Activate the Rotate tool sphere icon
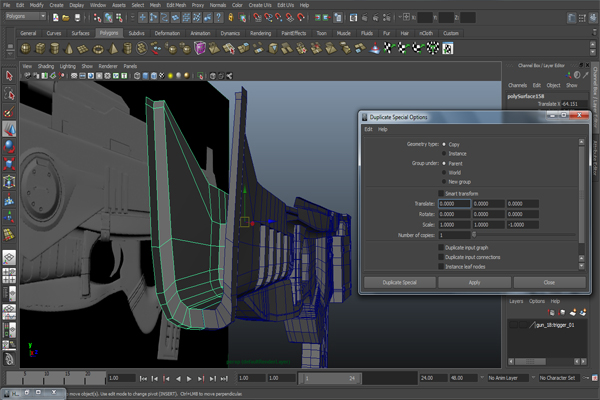Image resolution: width=600 pixels, height=400 pixels. click(x=9, y=147)
